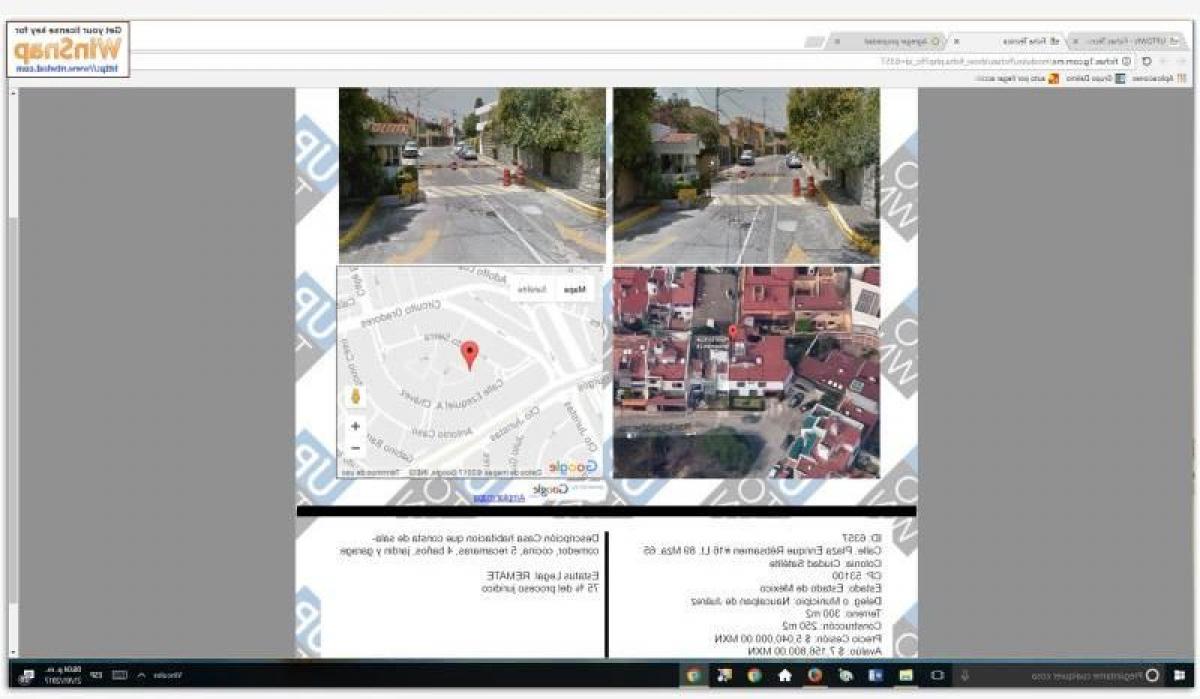Zoom out the map with minus button

coord(355,448)
